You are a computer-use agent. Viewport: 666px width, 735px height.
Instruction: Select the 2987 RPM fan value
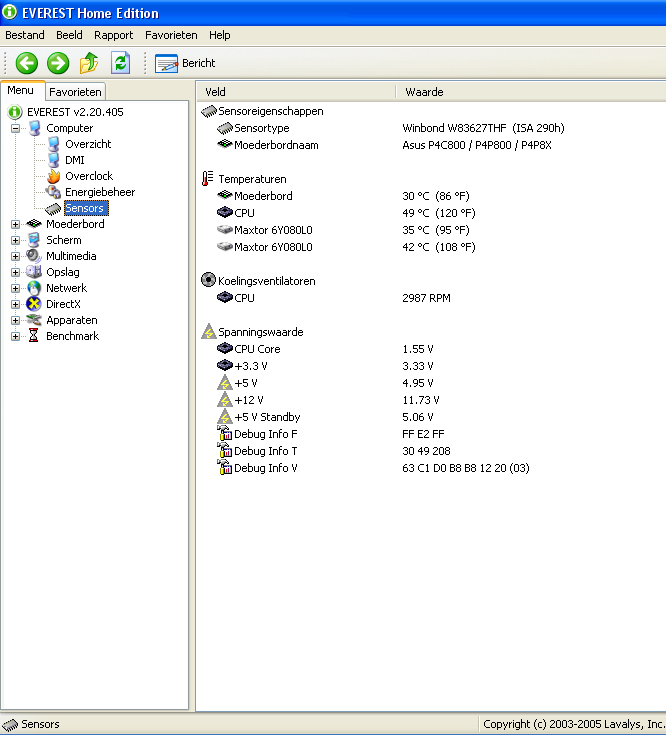tap(426, 298)
